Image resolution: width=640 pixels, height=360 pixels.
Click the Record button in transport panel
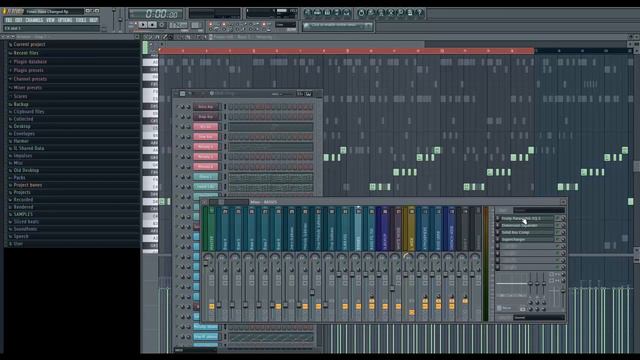pos(162,25)
